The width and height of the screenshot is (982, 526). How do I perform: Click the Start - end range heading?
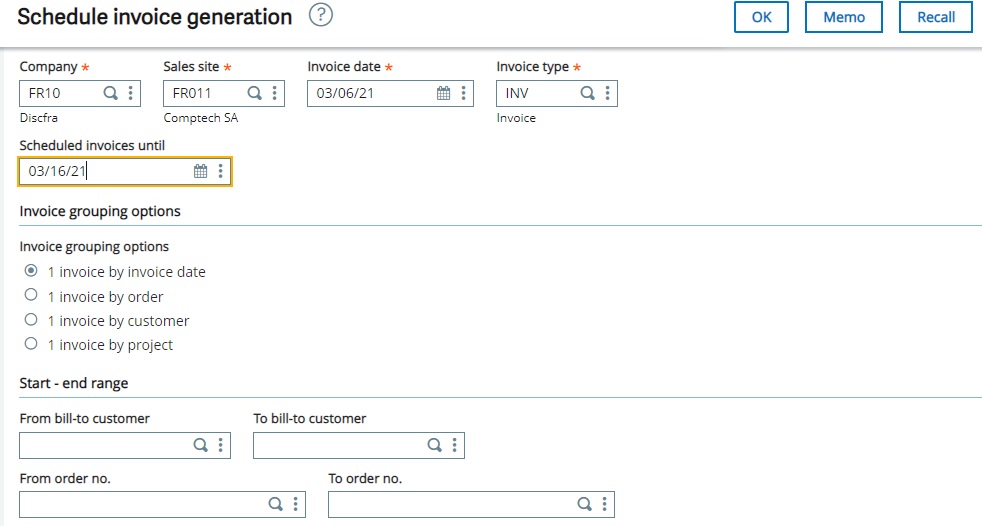pos(74,383)
